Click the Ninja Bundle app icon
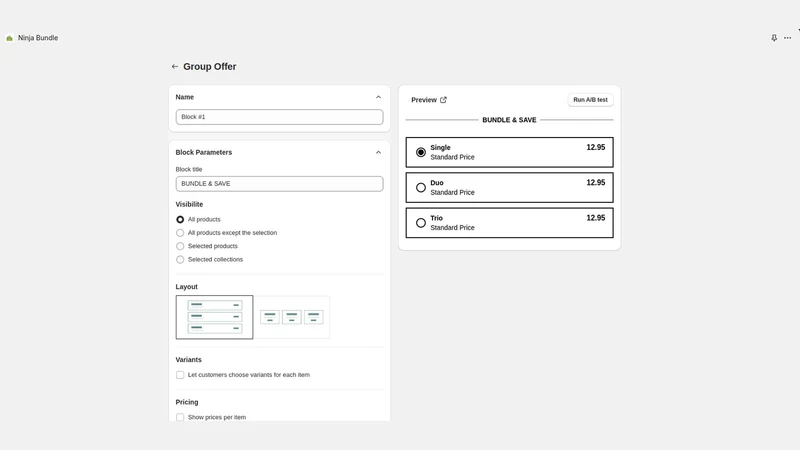The width and height of the screenshot is (800, 450). tap(9, 38)
